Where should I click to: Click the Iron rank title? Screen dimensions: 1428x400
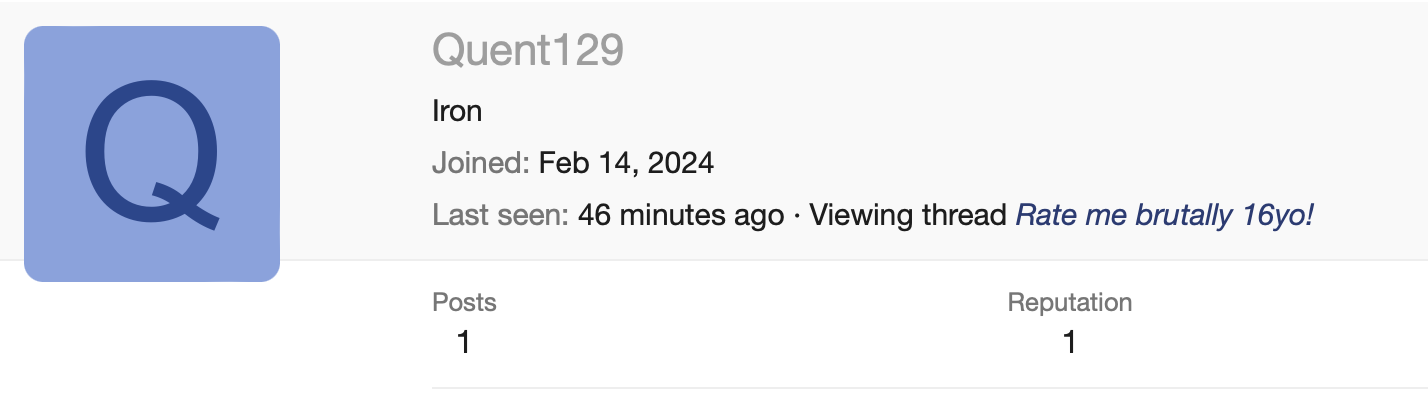[x=456, y=111]
